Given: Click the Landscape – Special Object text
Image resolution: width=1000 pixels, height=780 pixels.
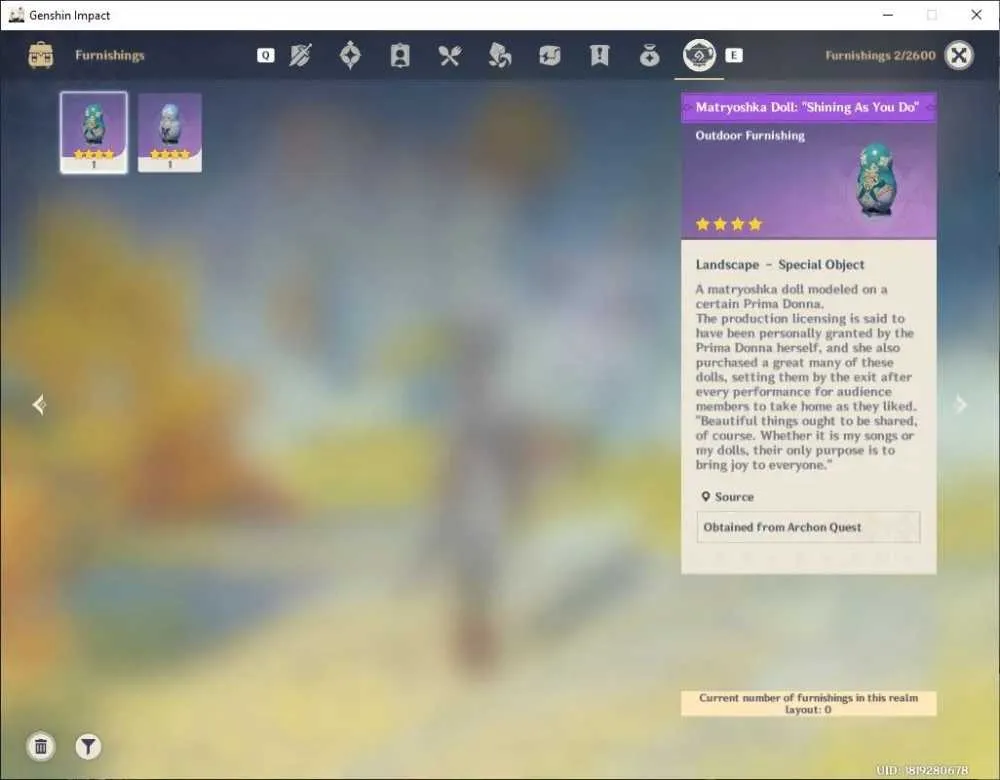Looking at the screenshot, I should [x=780, y=265].
